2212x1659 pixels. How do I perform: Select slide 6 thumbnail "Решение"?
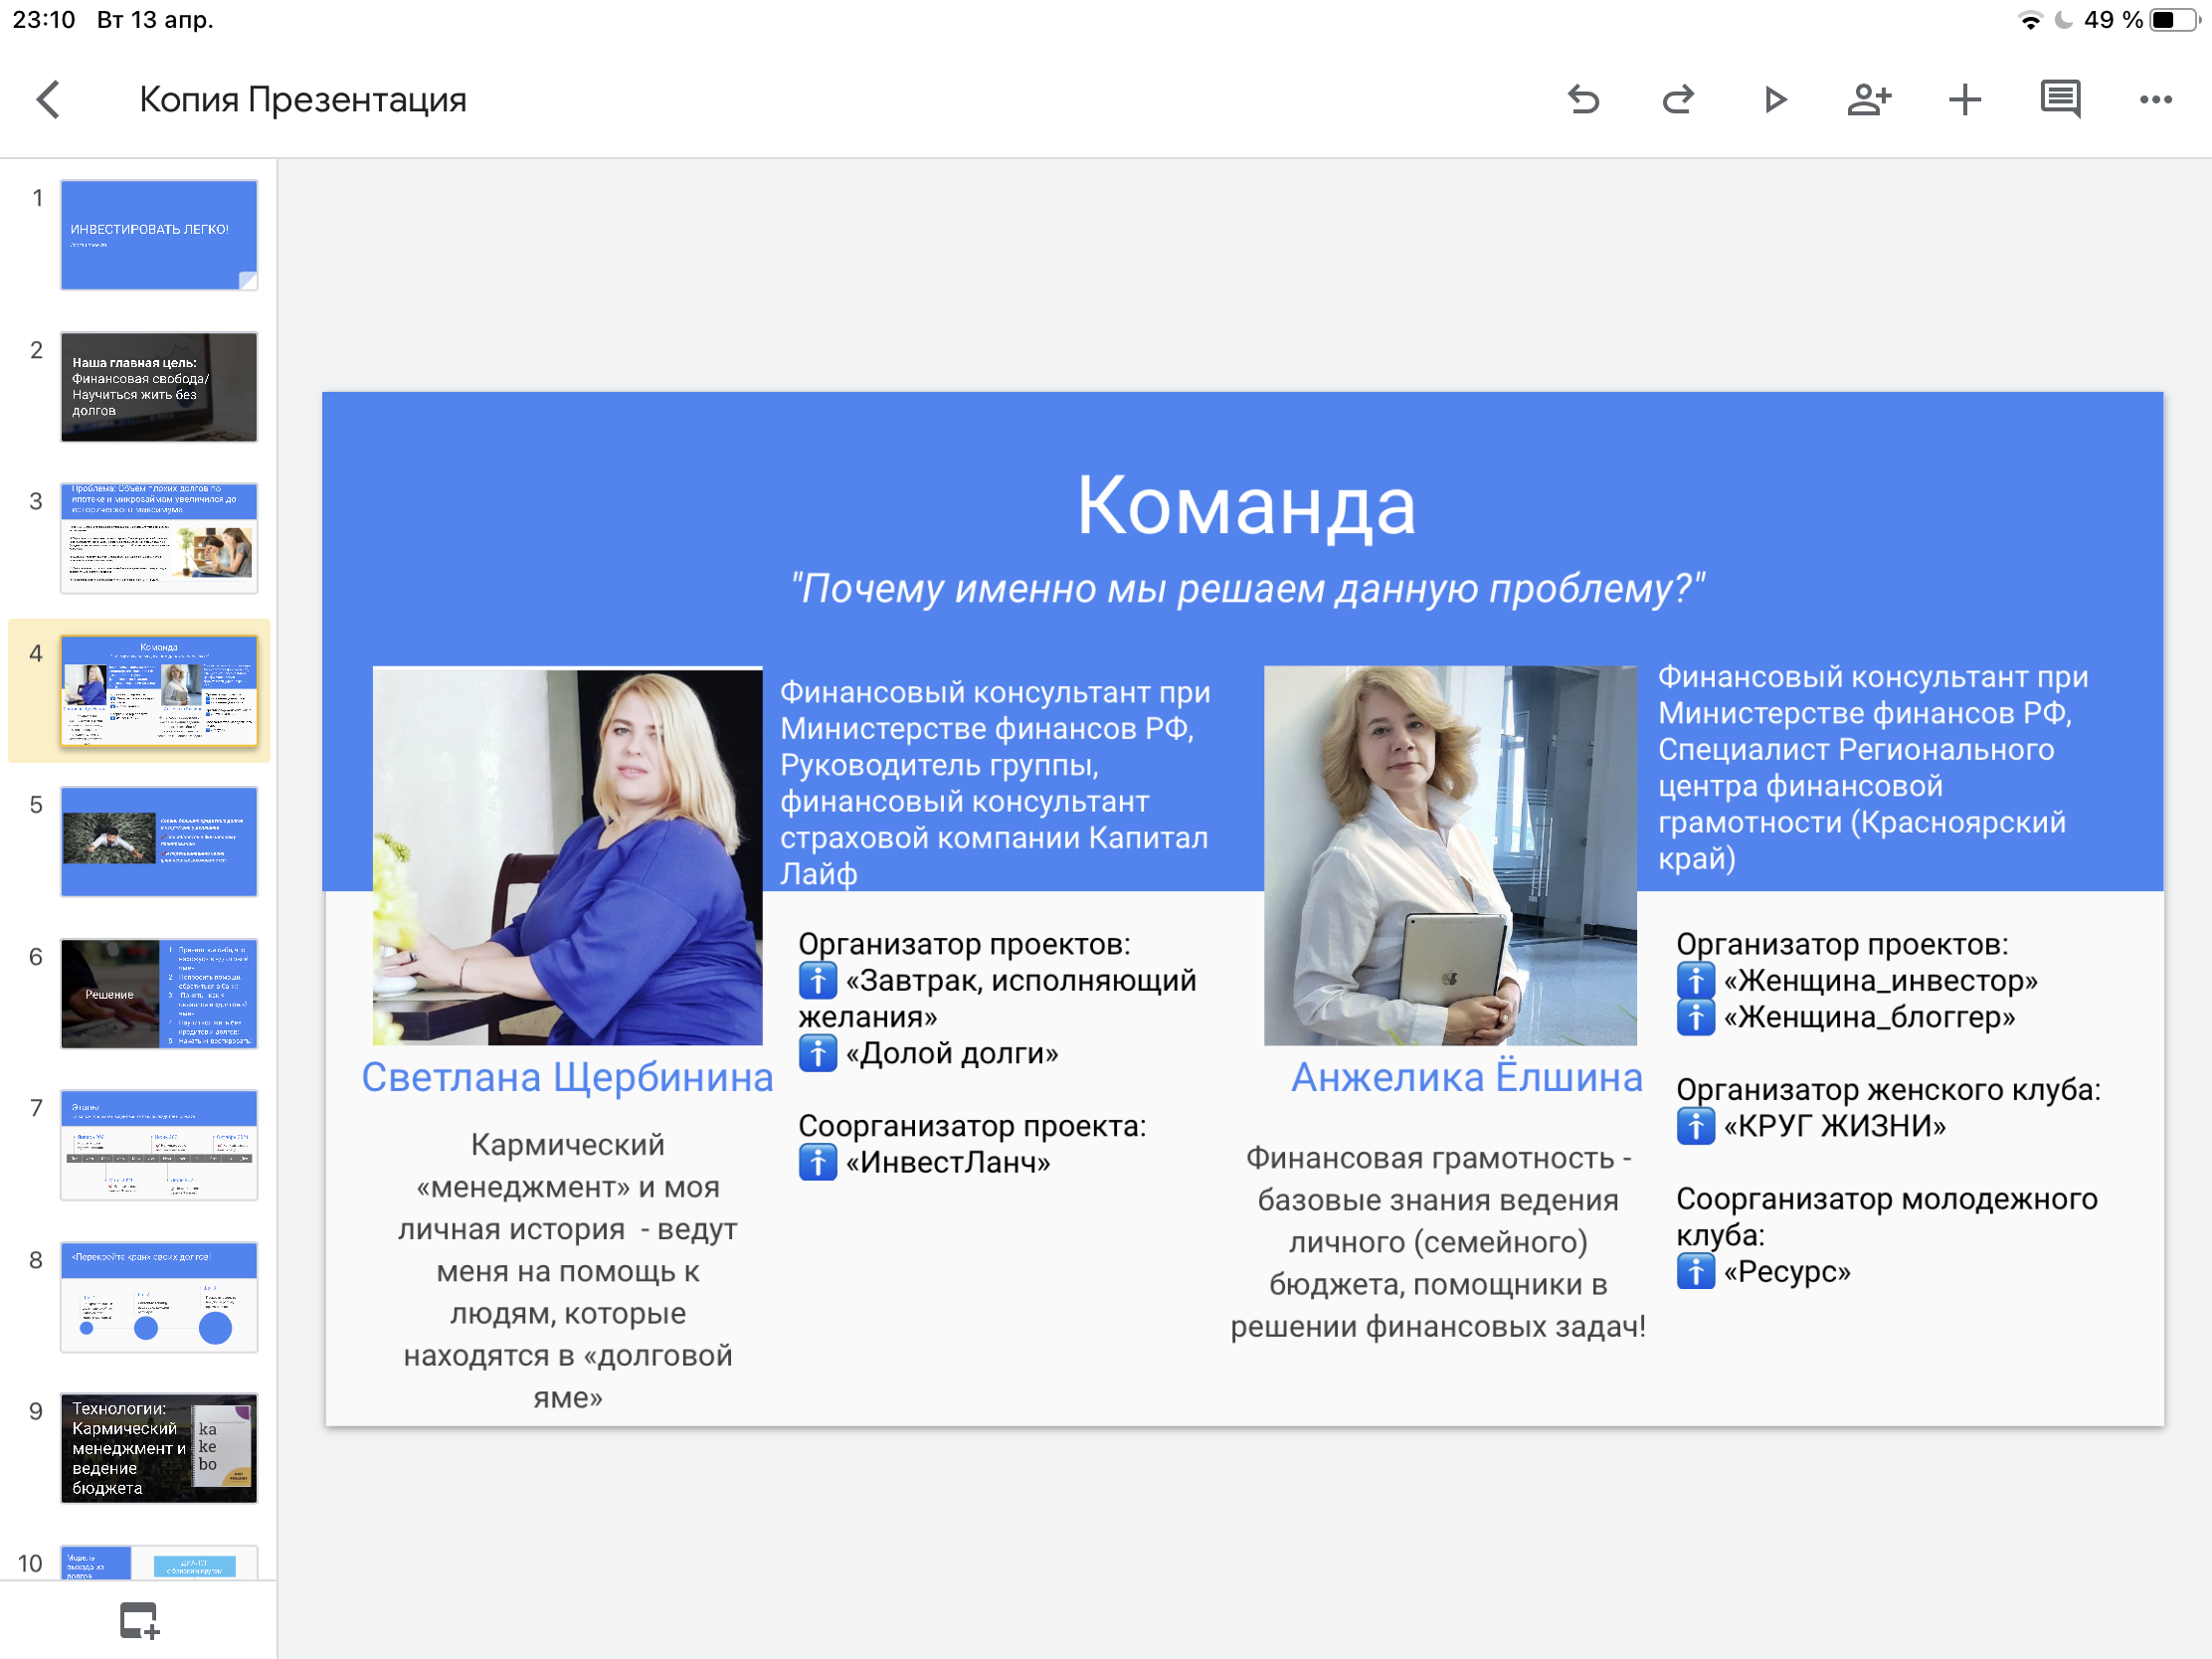point(159,994)
